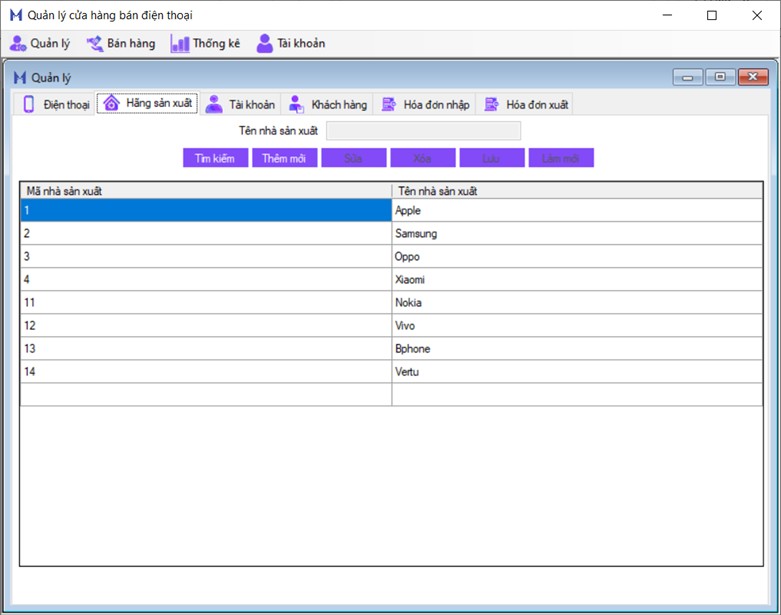This screenshot has height=615, width=781.
Task: Click the Thống kê bar chart icon
Action: click(x=180, y=44)
